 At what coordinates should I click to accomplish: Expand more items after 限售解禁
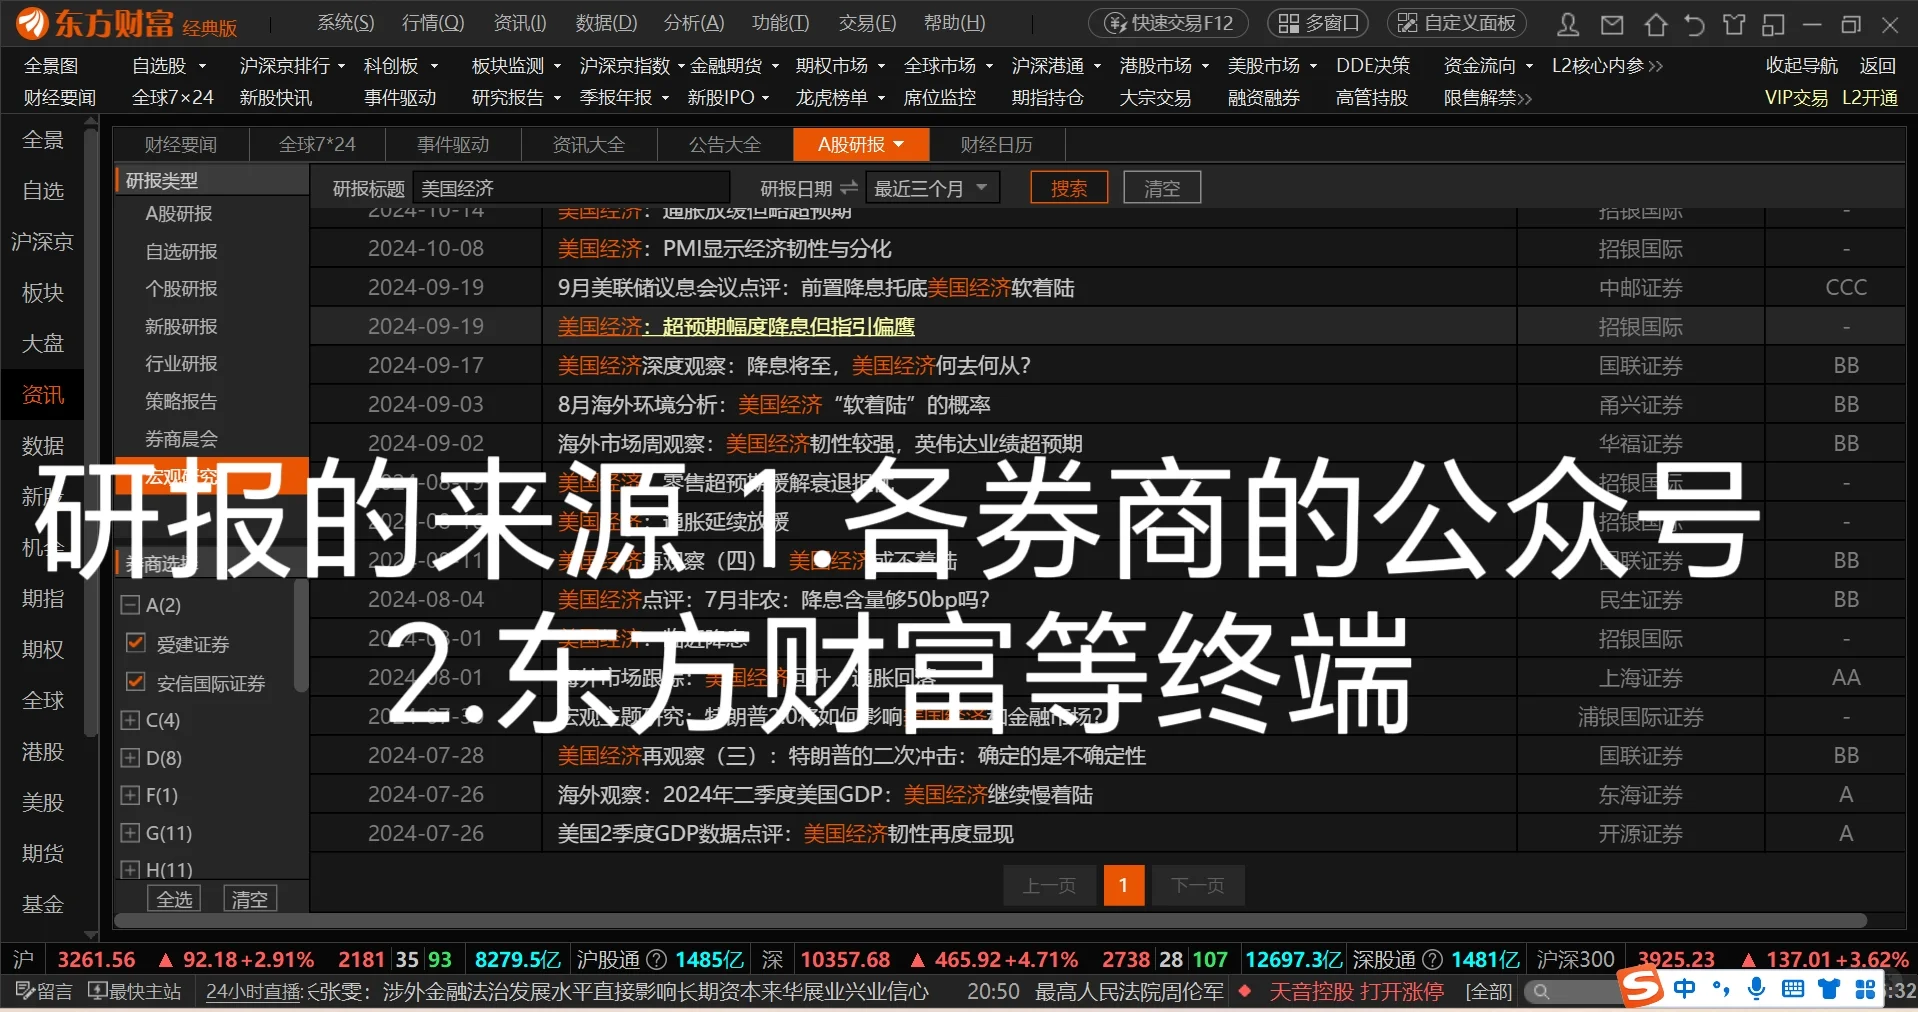pos(1524,98)
